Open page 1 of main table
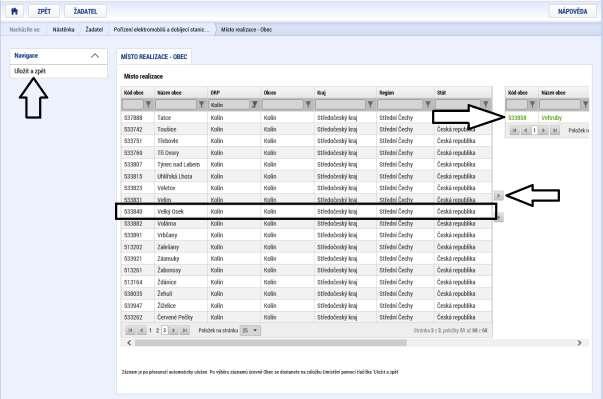 pyautogui.click(x=150, y=330)
